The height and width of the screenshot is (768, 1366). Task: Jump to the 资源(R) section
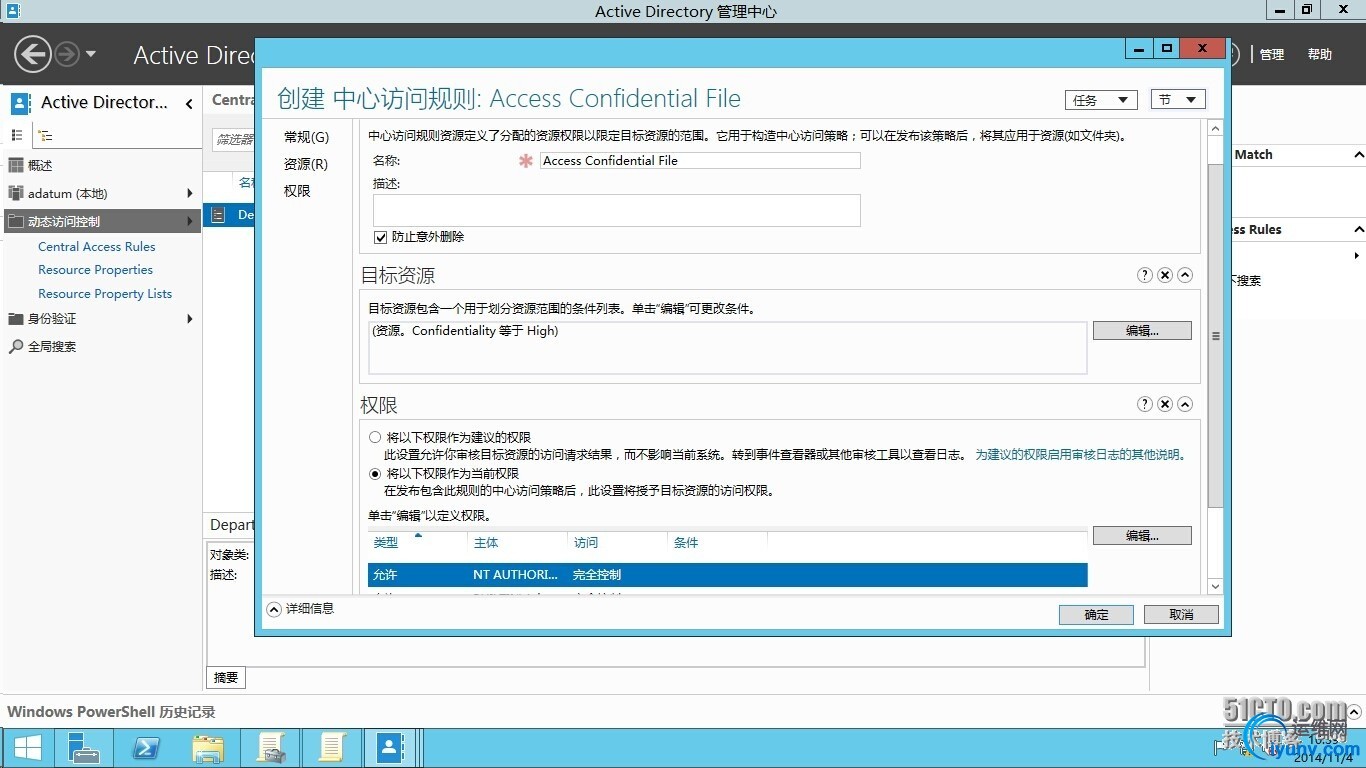click(306, 164)
